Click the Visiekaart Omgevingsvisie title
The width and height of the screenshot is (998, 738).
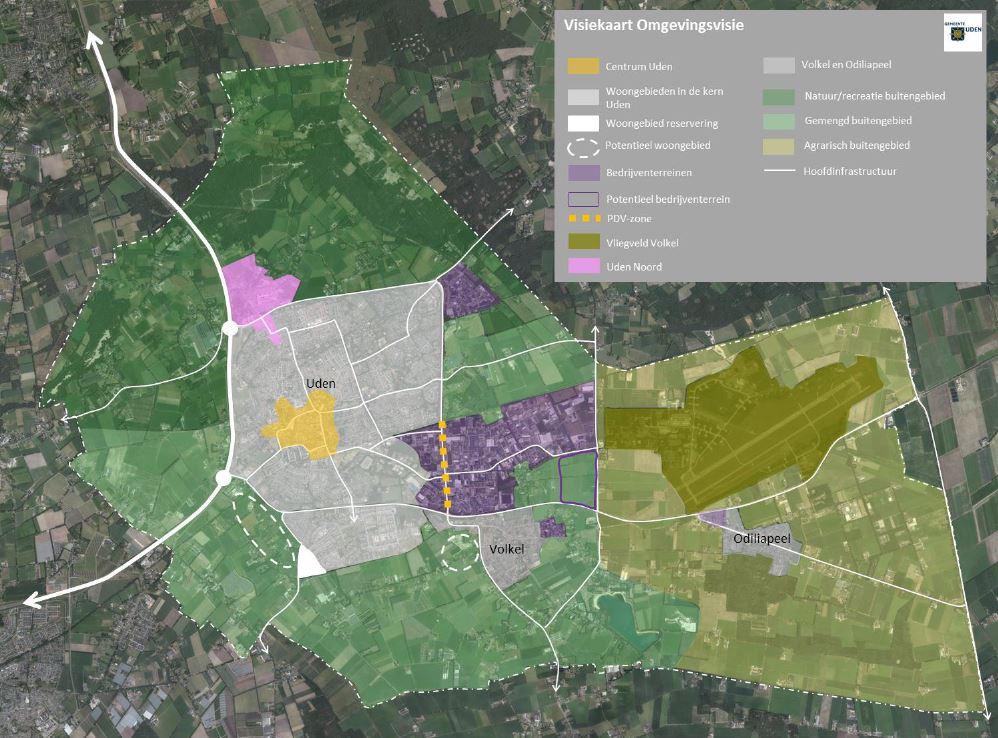point(654,26)
